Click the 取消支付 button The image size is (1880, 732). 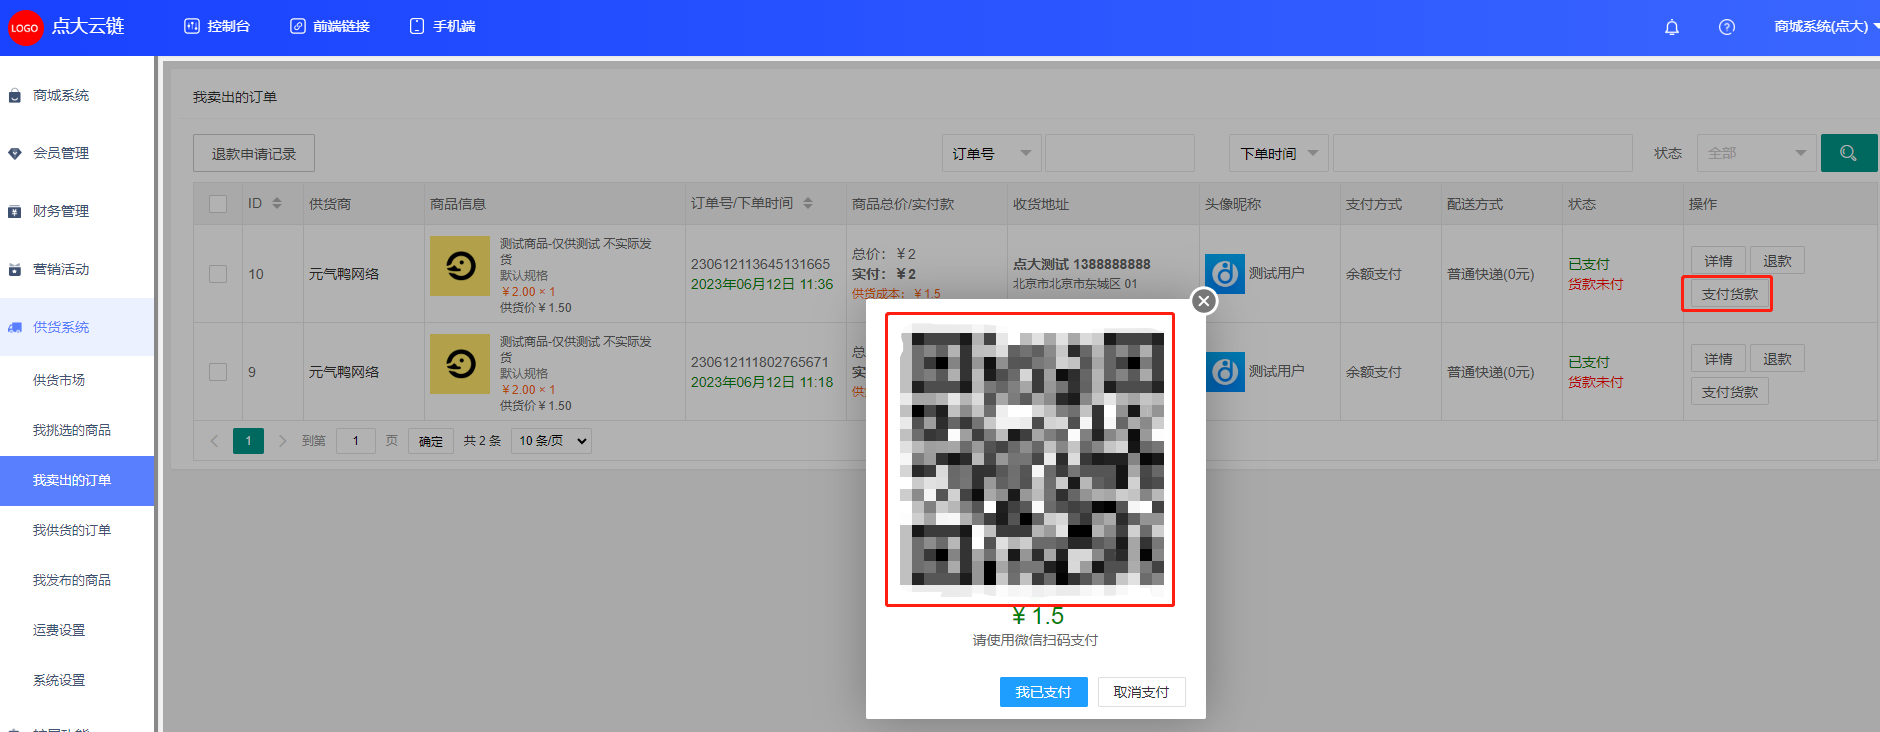tap(1141, 692)
